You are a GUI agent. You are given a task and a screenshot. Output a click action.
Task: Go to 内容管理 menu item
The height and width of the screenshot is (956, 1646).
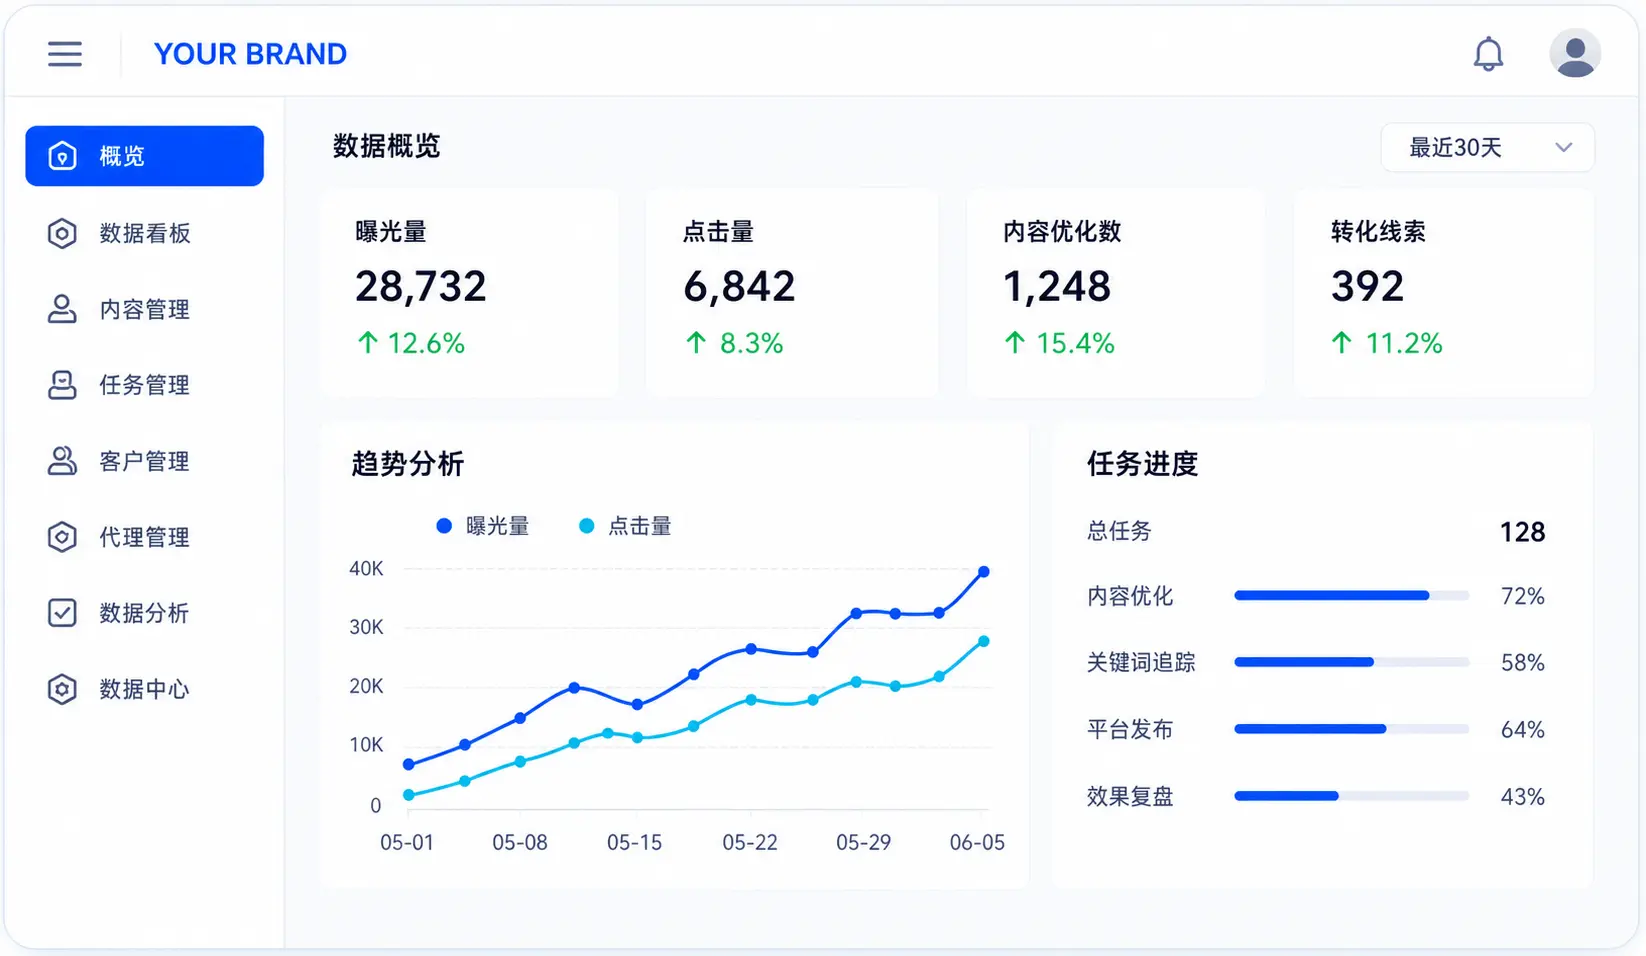pos(145,309)
